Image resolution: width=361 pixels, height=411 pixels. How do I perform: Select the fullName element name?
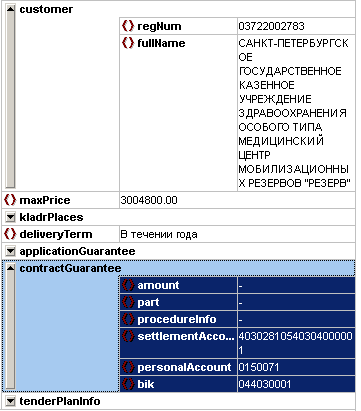pyautogui.click(x=161, y=43)
